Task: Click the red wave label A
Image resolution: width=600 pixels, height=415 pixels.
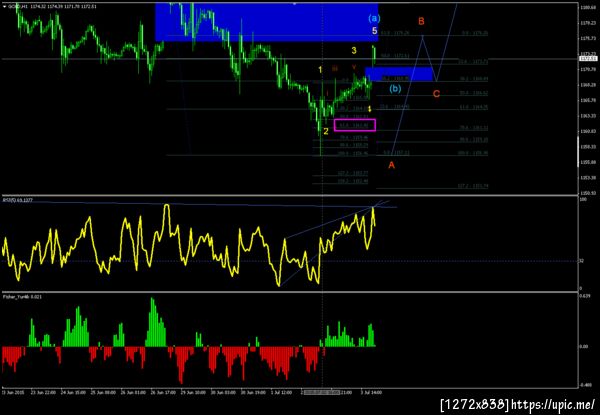Action: click(391, 165)
